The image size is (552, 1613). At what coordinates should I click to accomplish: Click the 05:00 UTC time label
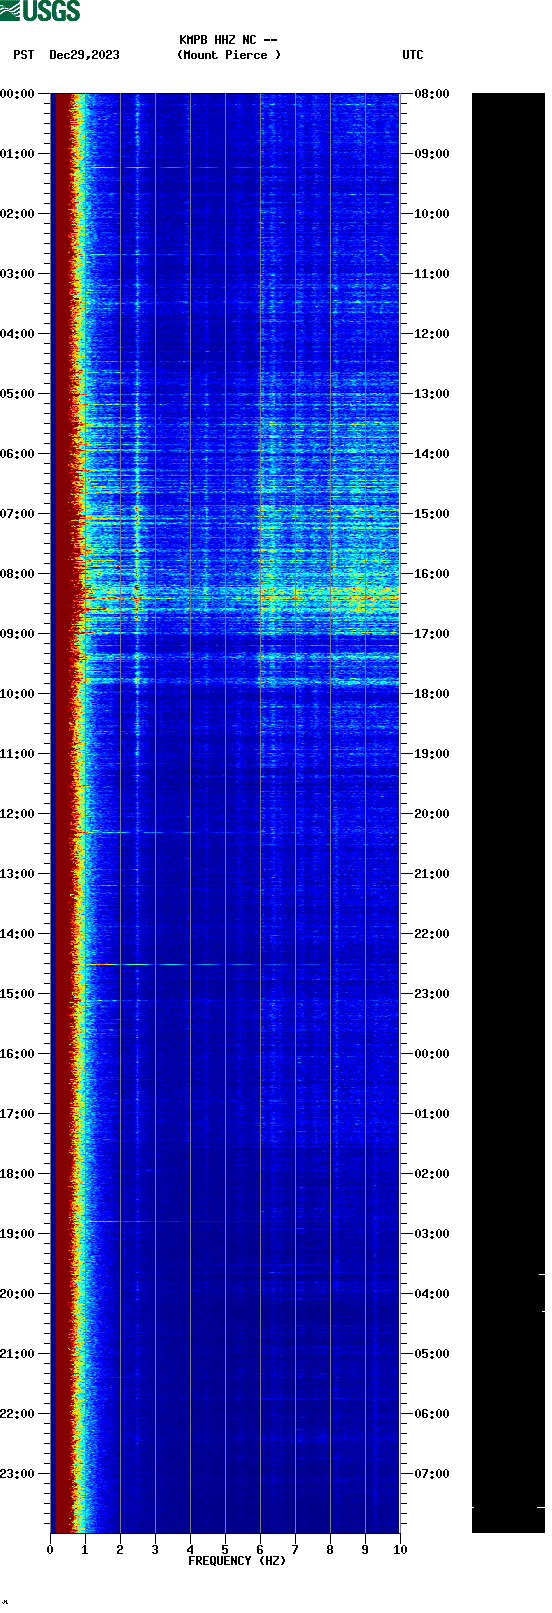click(x=432, y=1354)
